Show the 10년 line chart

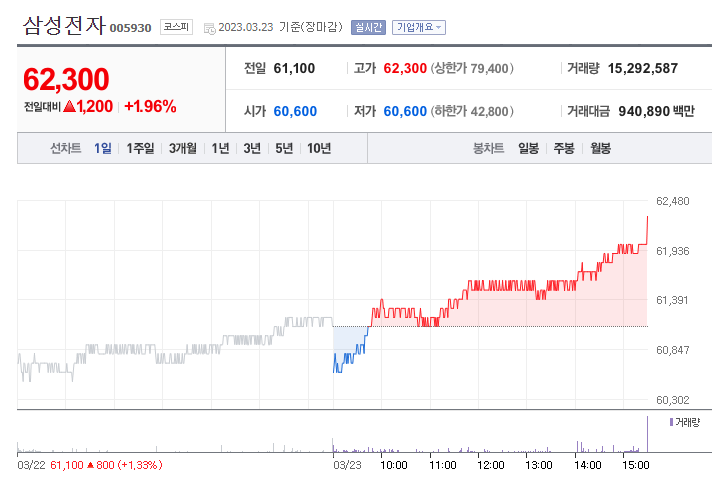click(x=319, y=148)
